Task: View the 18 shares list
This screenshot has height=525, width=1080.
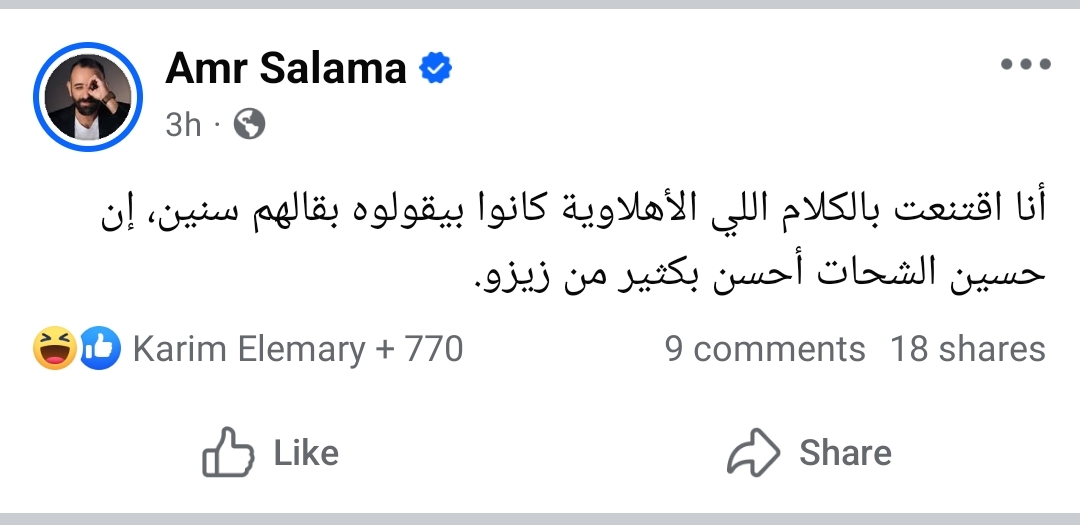Action: pos(967,349)
